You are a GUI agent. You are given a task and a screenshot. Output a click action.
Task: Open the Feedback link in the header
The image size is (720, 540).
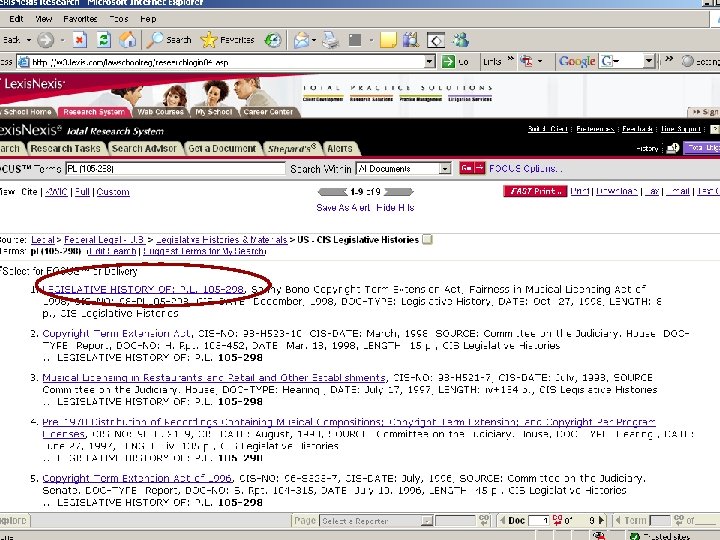click(x=637, y=129)
